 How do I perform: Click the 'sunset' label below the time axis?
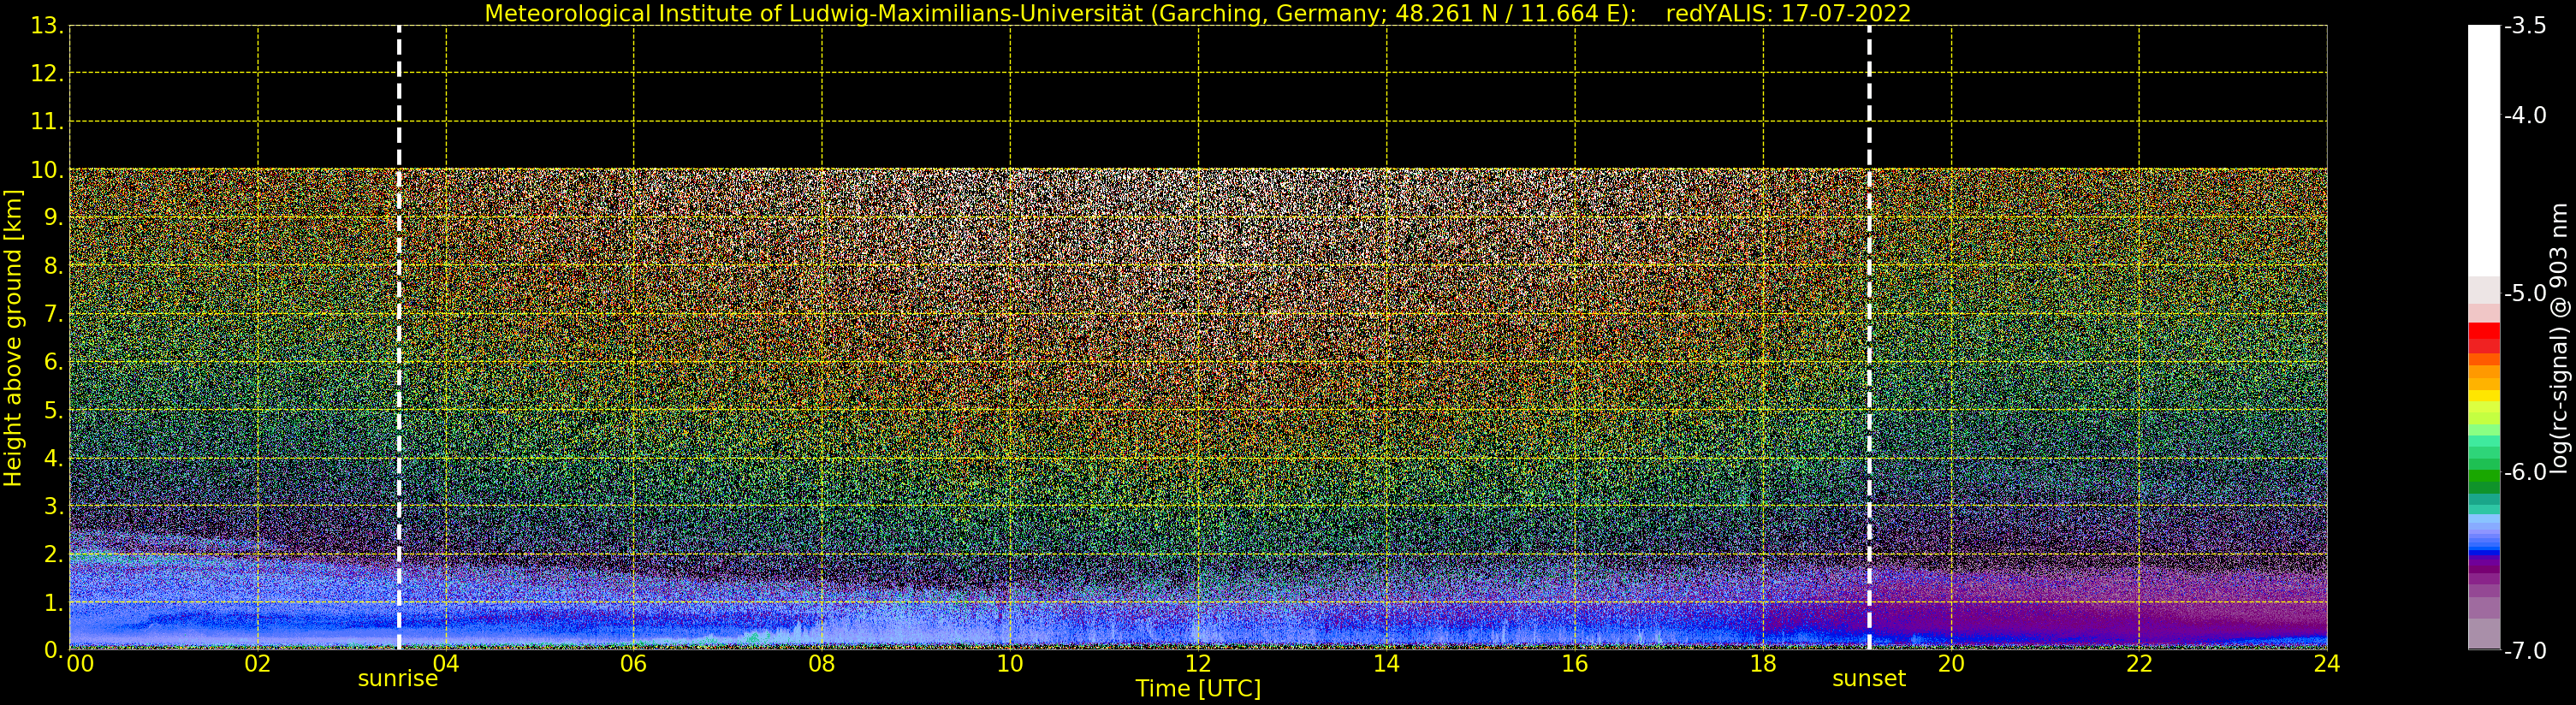coord(1869,679)
